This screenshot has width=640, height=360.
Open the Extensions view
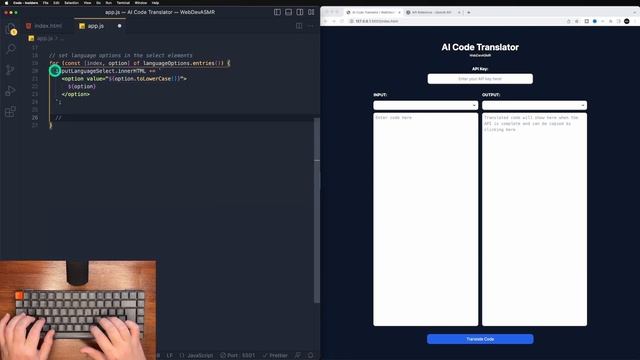pyautogui.click(x=11, y=111)
